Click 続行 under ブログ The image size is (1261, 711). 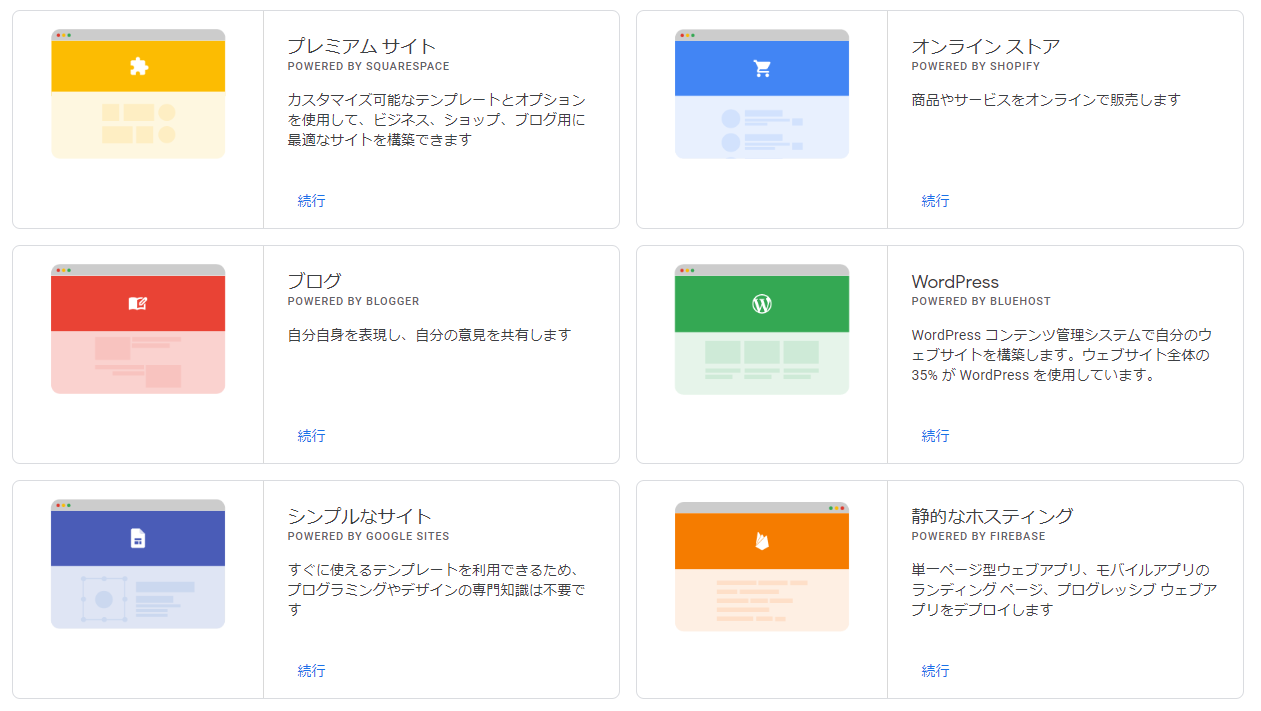311,436
